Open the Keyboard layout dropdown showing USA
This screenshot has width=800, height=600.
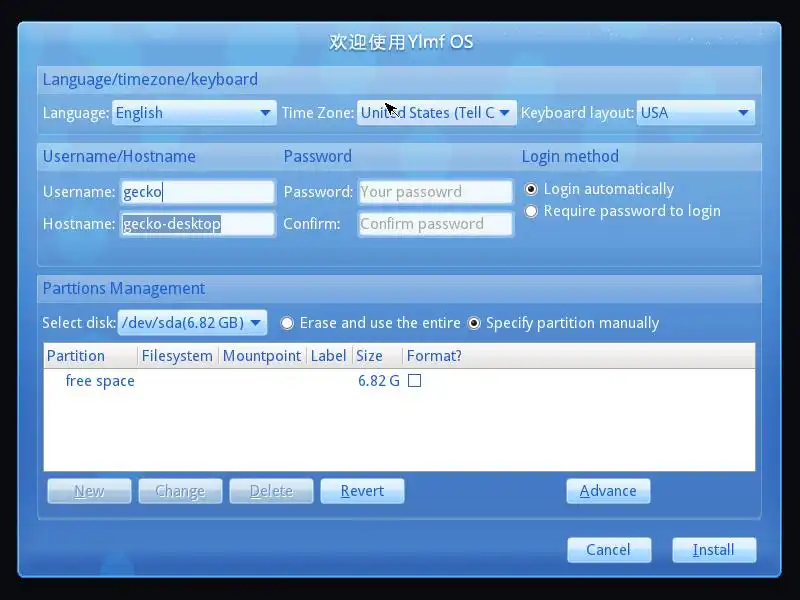pyautogui.click(x=695, y=113)
